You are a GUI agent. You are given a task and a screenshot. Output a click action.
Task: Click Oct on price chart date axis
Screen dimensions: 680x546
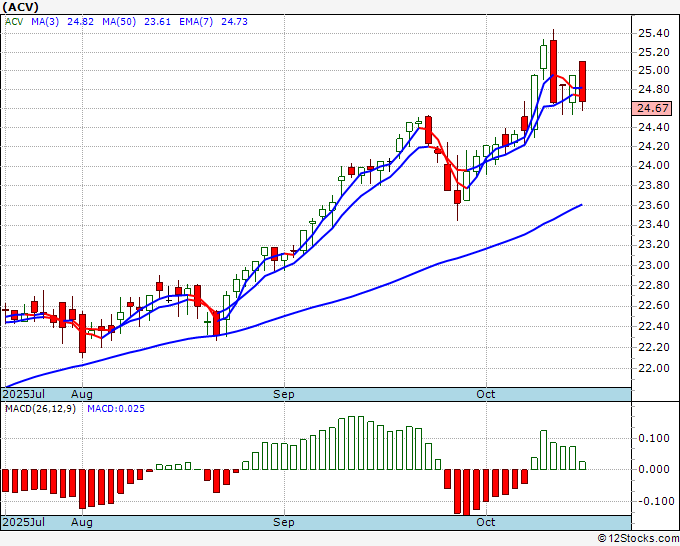pyautogui.click(x=486, y=394)
